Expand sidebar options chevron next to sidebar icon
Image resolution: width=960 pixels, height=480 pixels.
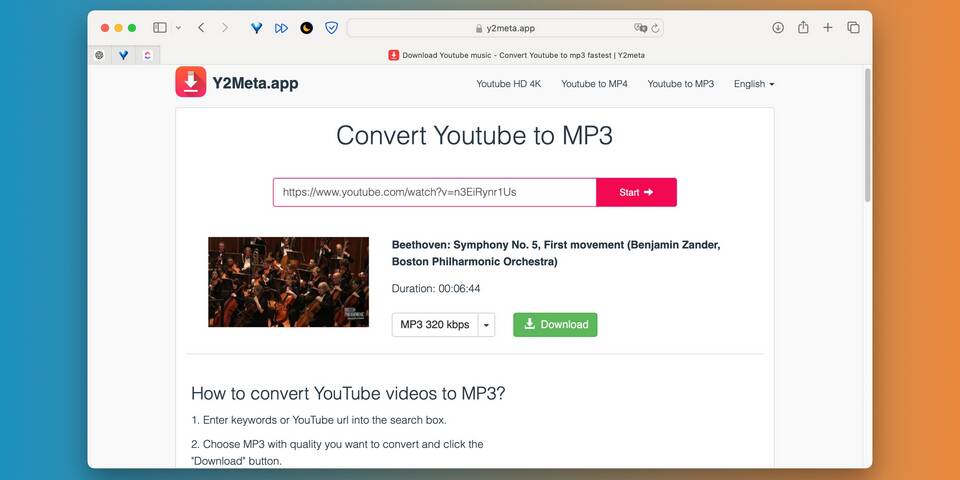point(178,28)
